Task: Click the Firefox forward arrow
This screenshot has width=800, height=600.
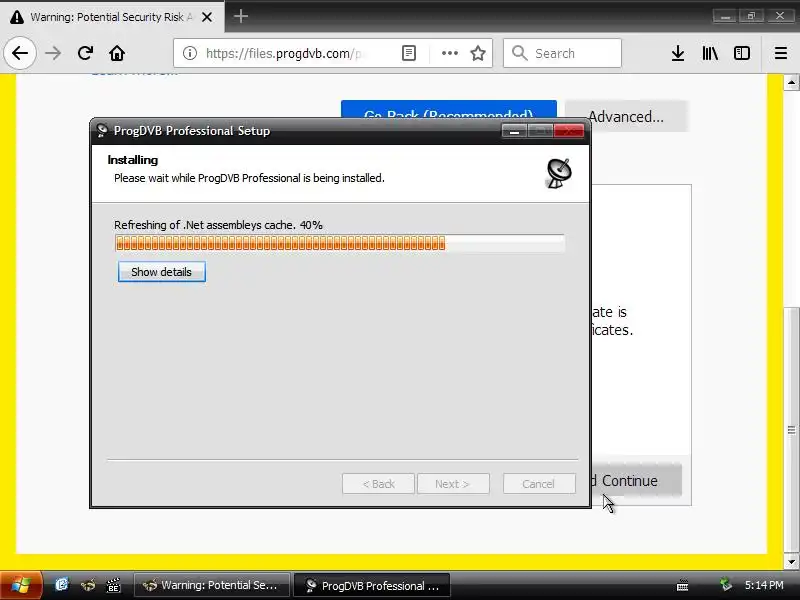Action: [53, 53]
